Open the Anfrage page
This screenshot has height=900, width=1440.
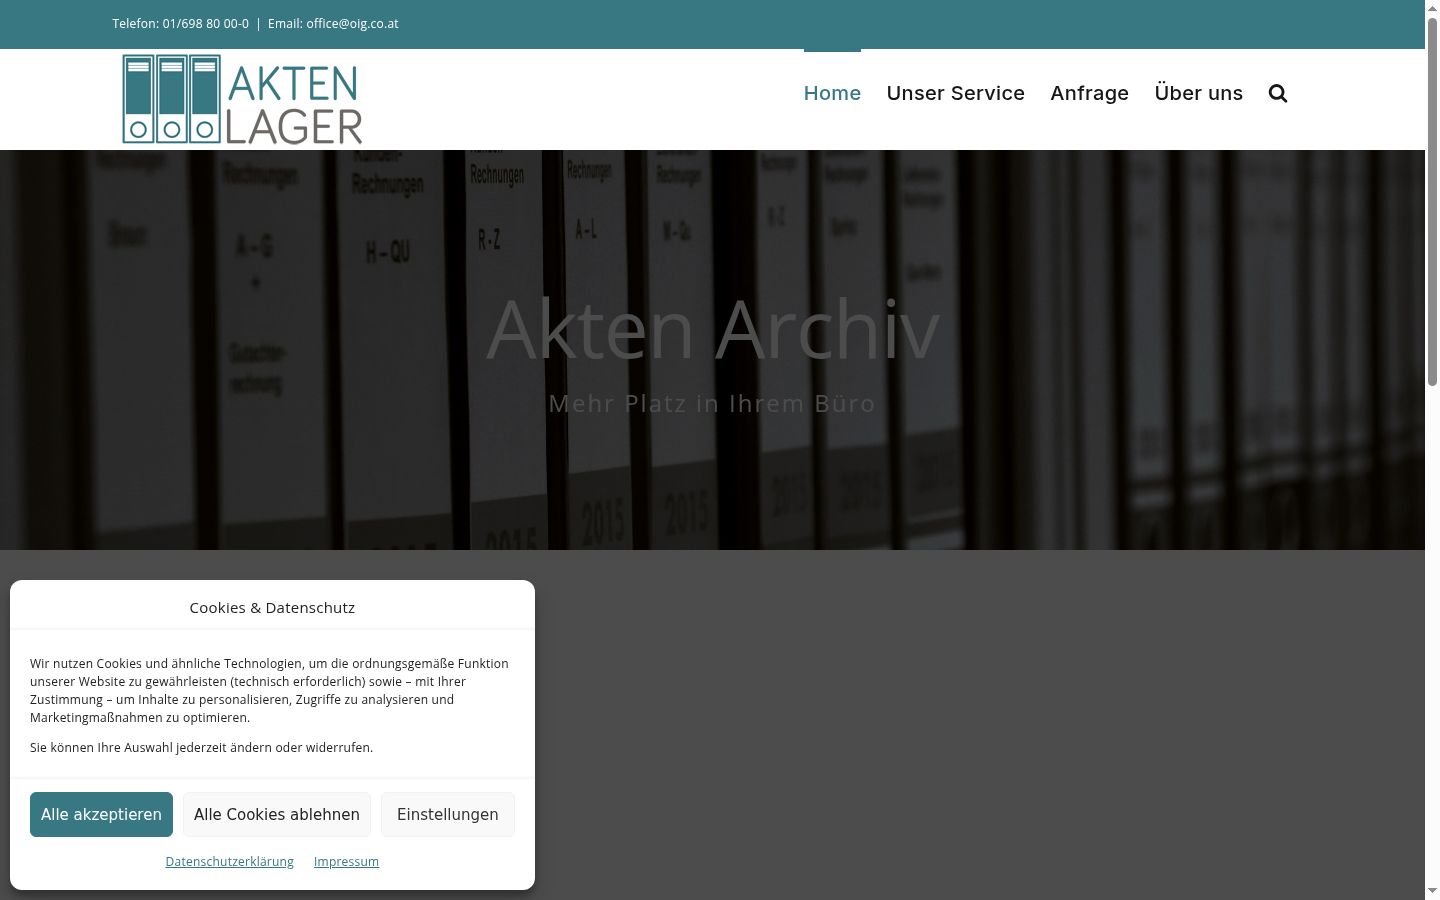pyautogui.click(x=1089, y=93)
